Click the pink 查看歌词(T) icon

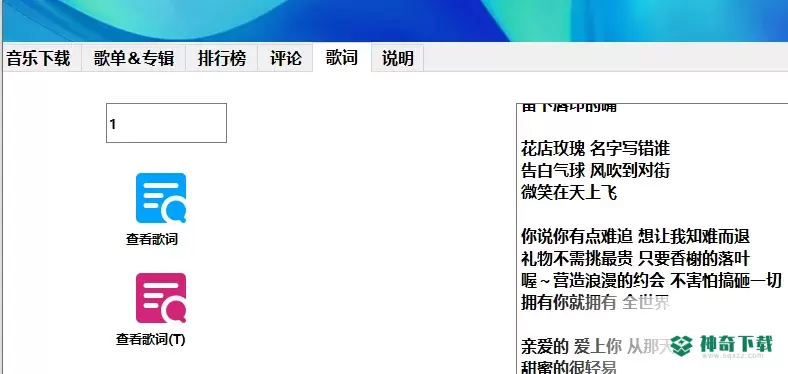point(161,298)
